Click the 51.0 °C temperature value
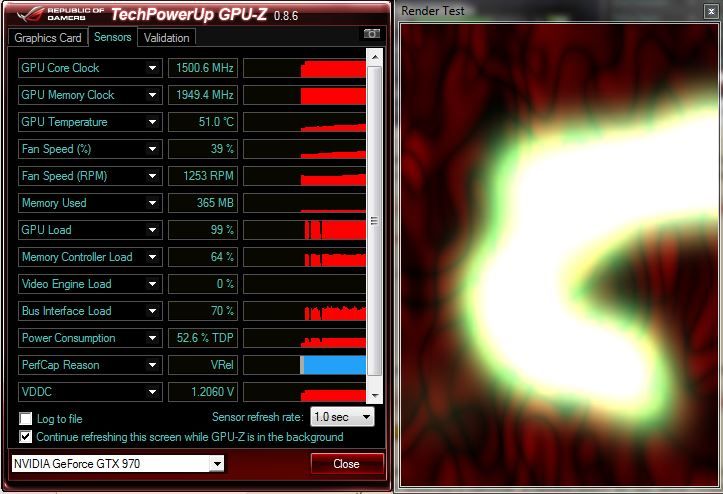Screen dimensions: 723x494 click(x=203, y=122)
